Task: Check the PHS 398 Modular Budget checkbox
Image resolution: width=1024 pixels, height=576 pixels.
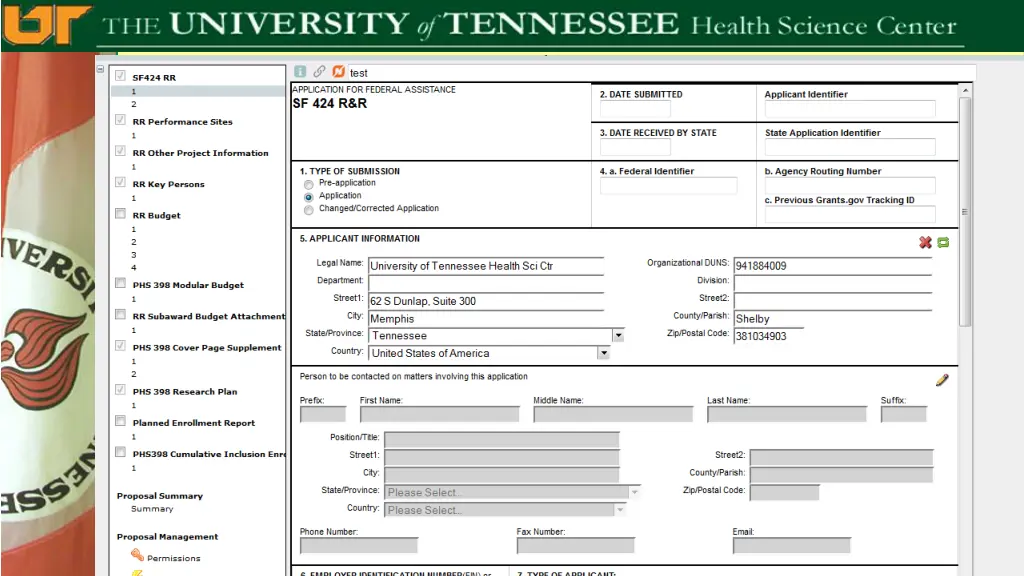Action: coord(120,283)
